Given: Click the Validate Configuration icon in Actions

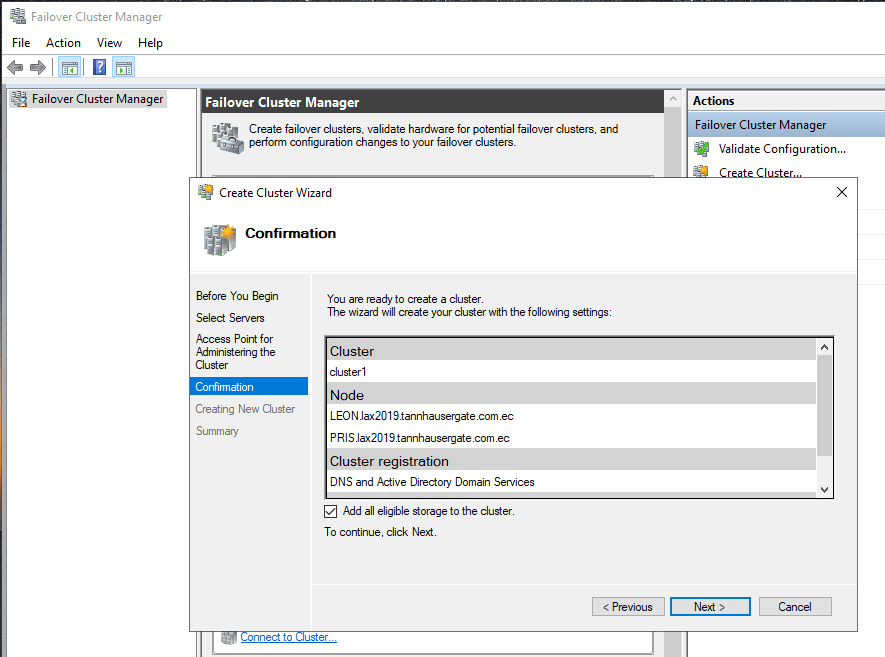Looking at the screenshot, I should (701, 149).
